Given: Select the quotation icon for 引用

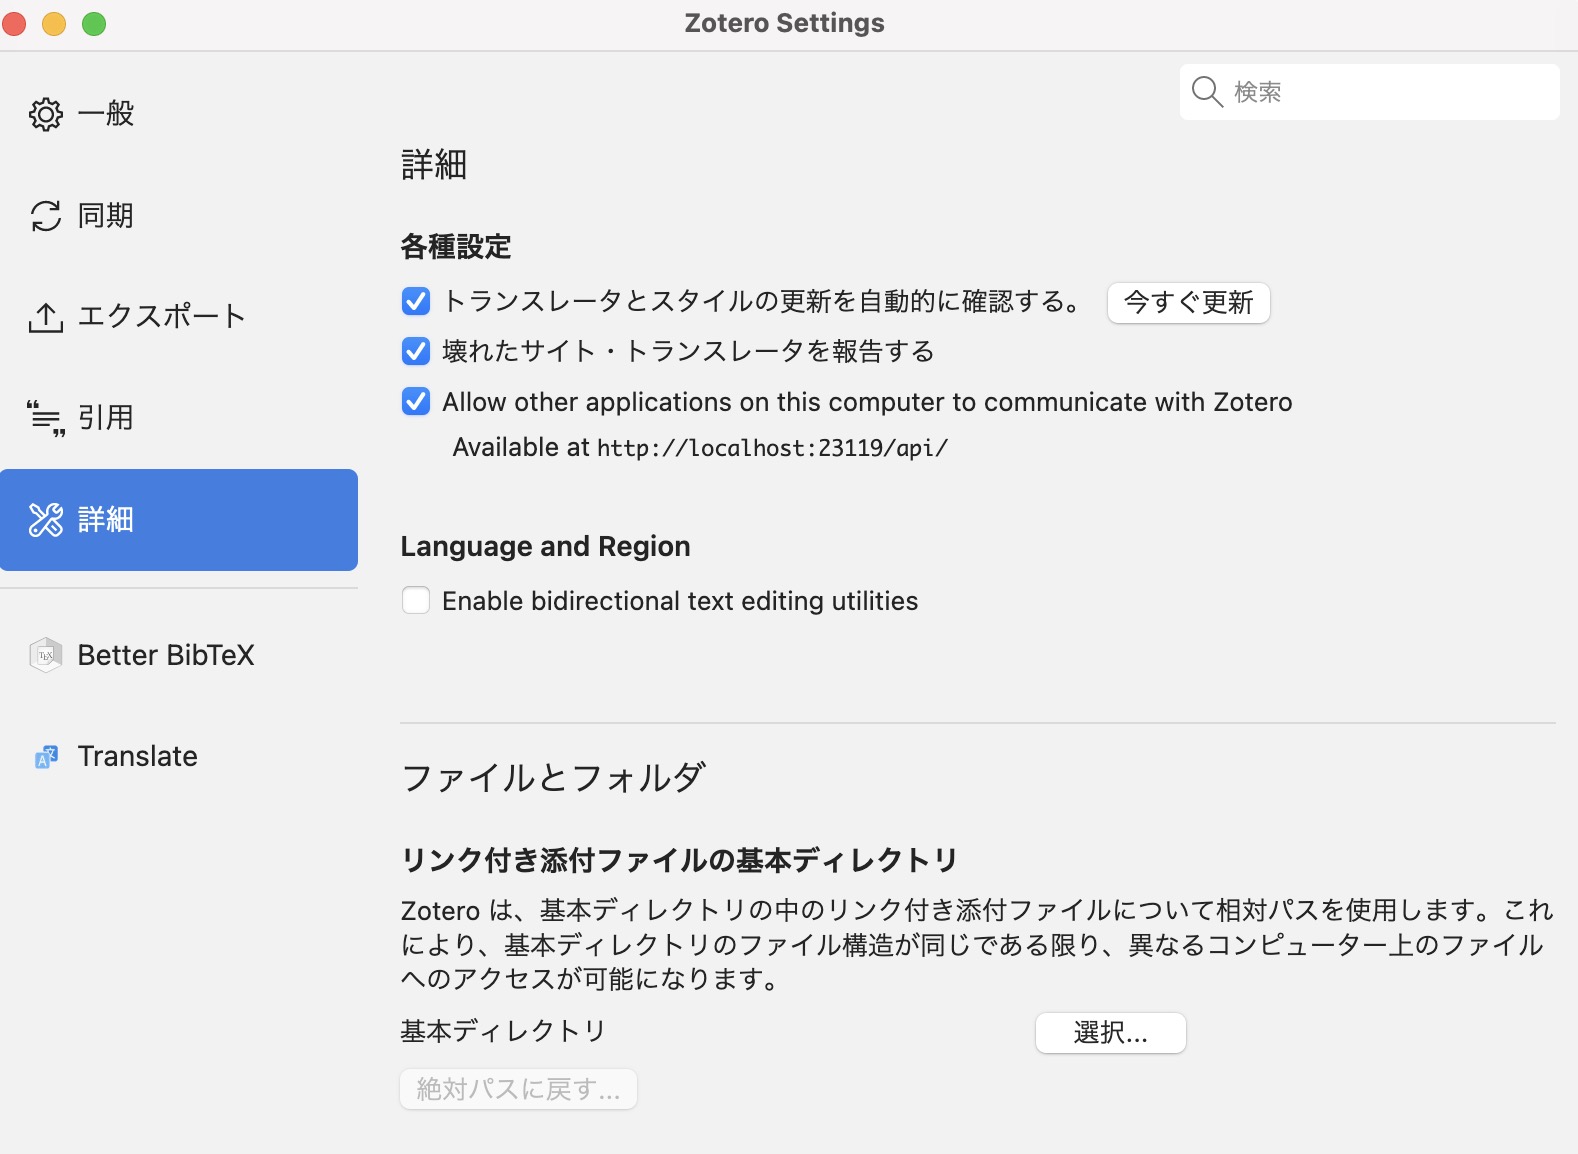Looking at the screenshot, I should pyautogui.click(x=46, y=418).
